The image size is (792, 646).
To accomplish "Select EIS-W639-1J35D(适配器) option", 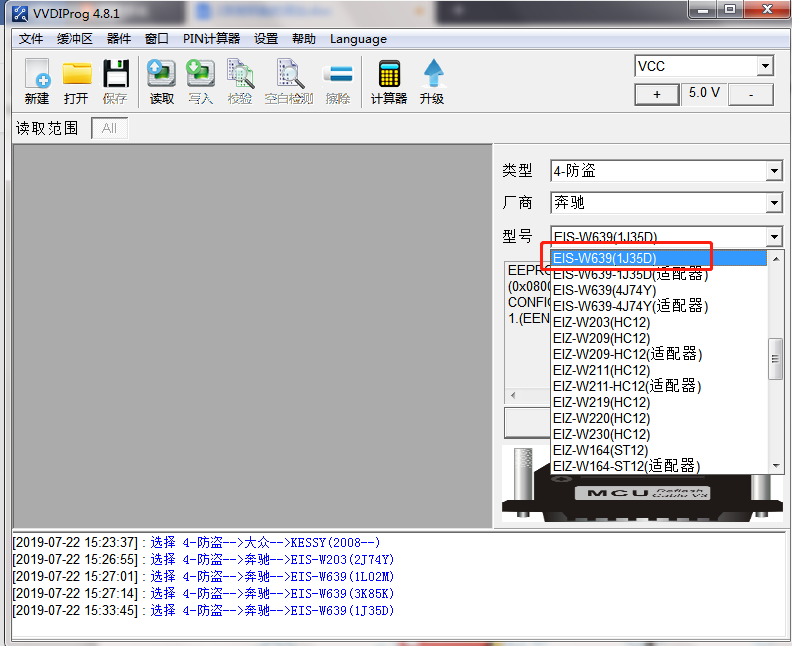I will tap(659, 274).
